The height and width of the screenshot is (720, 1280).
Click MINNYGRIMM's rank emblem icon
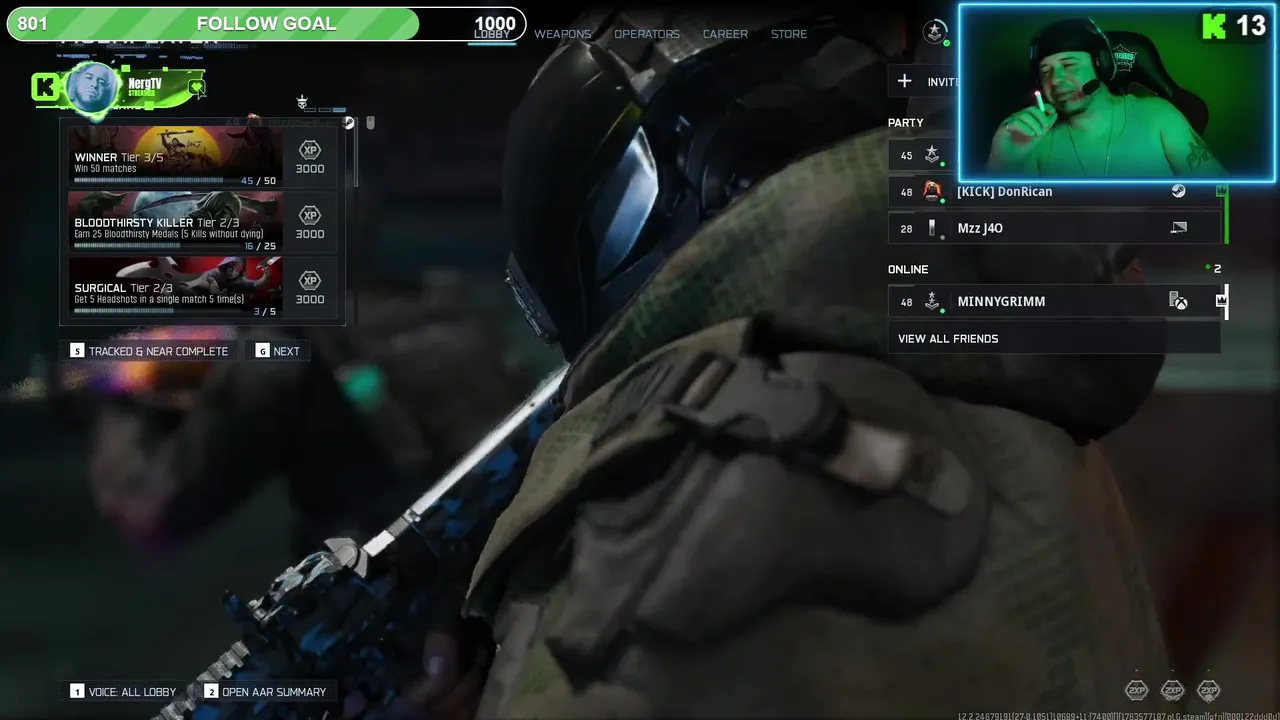933,301
